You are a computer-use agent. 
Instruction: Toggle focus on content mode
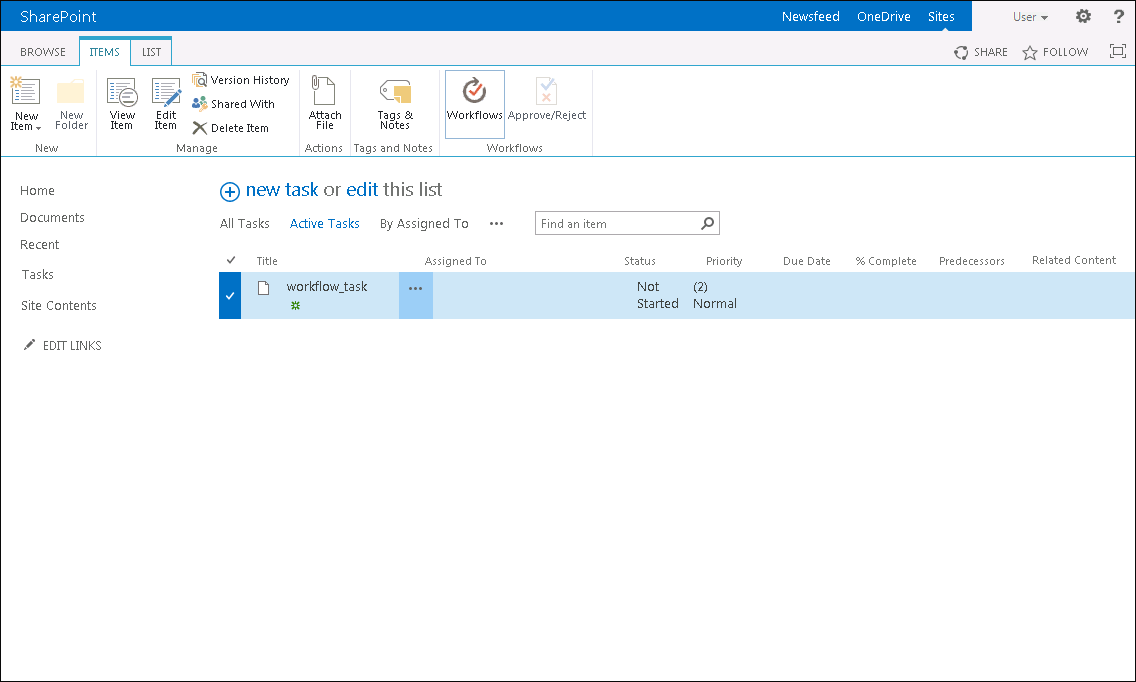[1117, 52]
